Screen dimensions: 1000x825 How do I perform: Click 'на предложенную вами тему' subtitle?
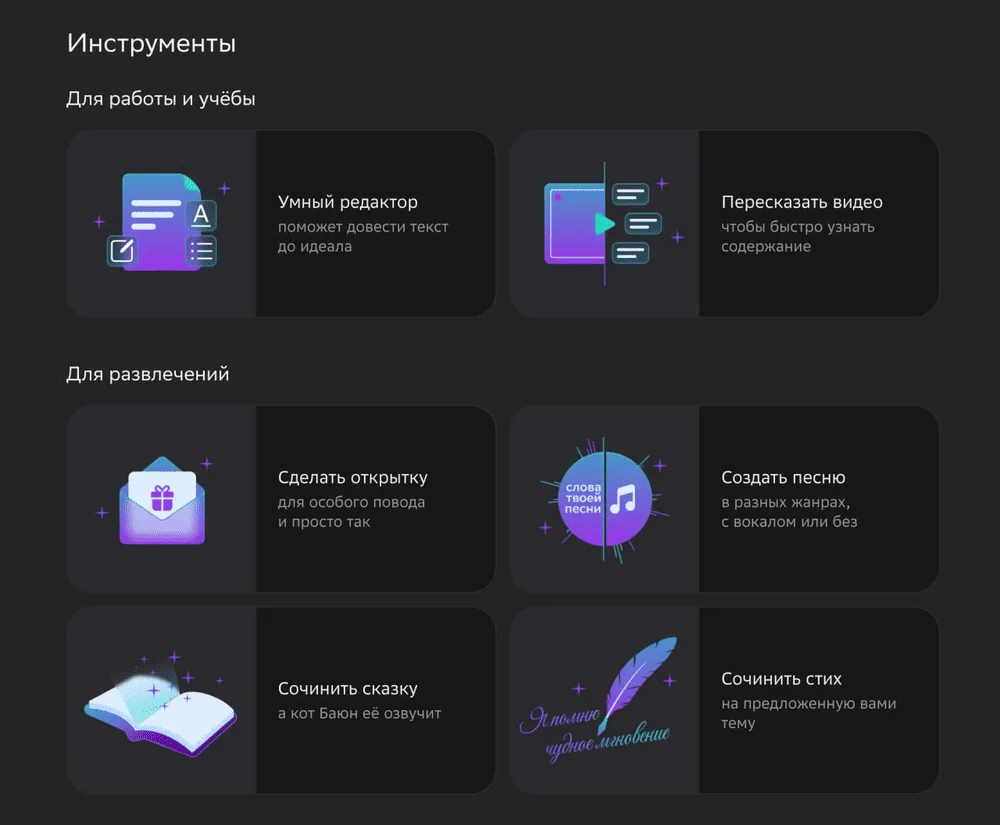[x=809, y=713]
